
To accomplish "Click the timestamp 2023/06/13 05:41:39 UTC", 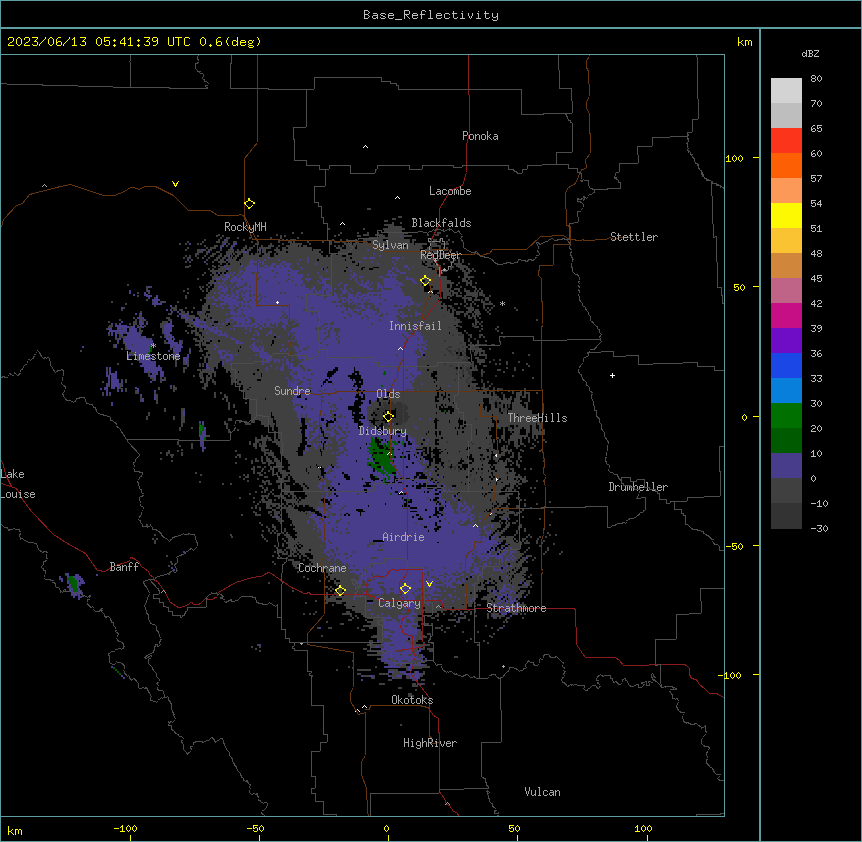I will click(x=99, y=42).
